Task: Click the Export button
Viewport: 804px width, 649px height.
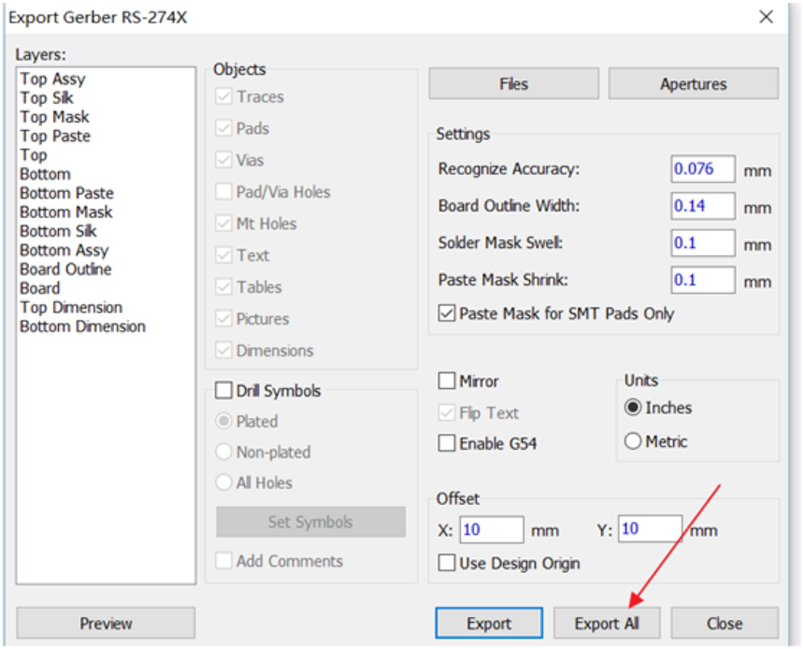Action: pos(489,623)
